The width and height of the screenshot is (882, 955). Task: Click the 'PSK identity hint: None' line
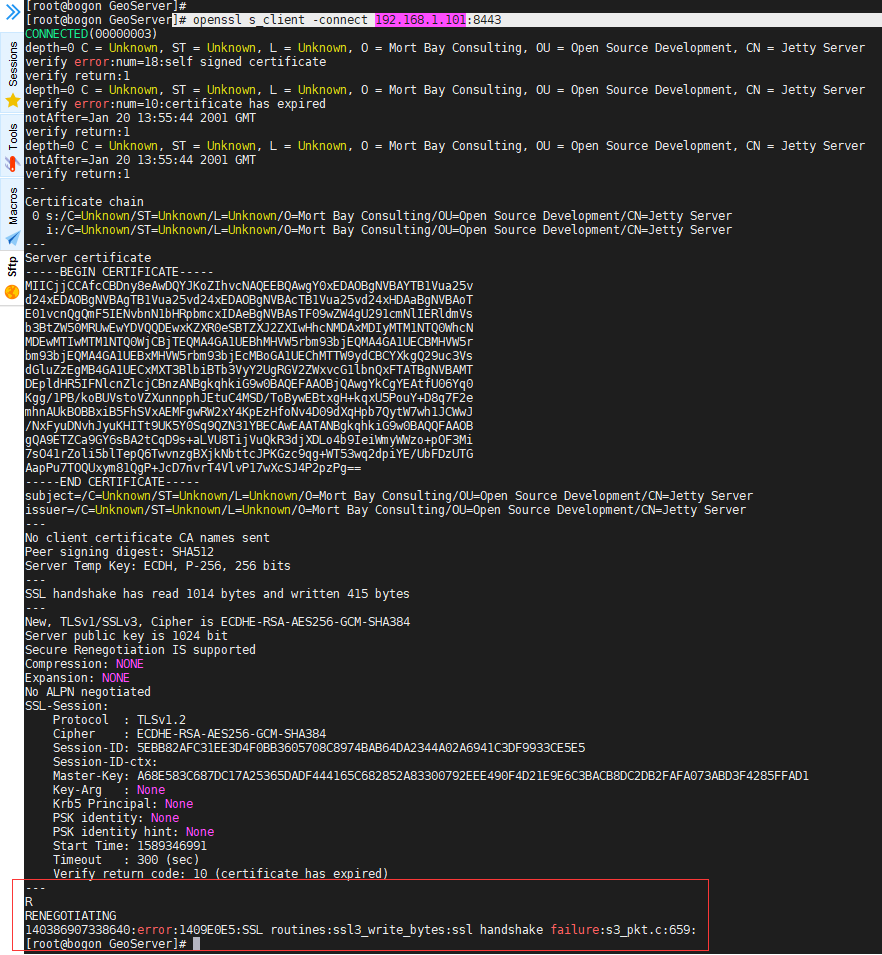tap(133, 832)
